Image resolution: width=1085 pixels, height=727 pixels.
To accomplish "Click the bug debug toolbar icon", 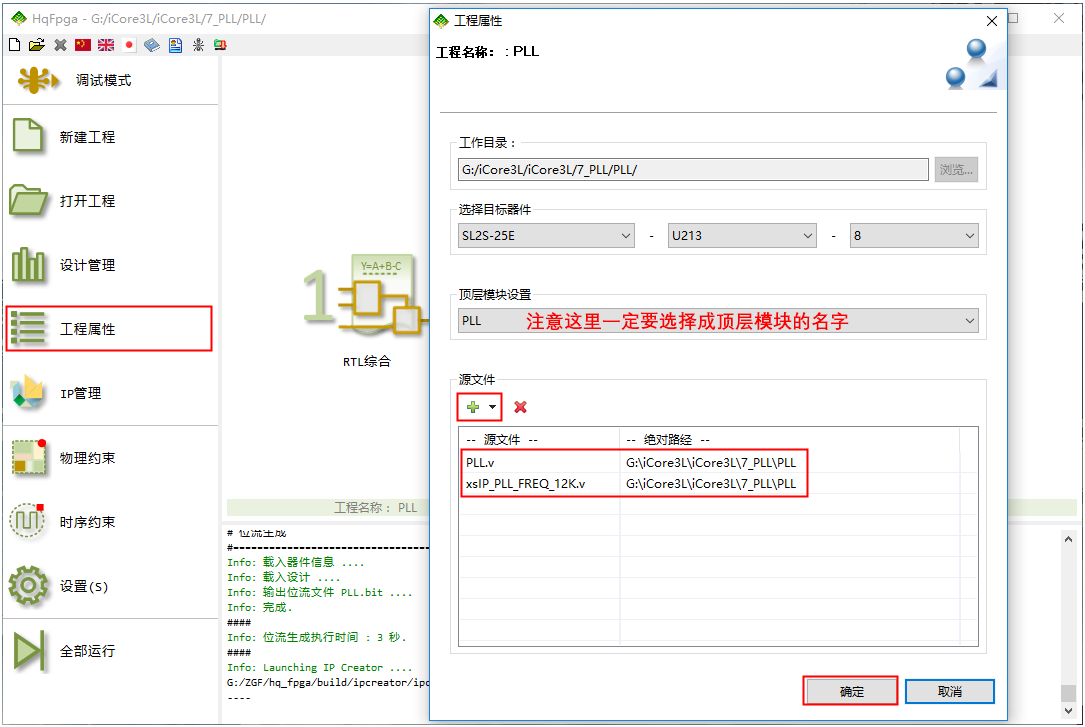I will tap(198, 45).
